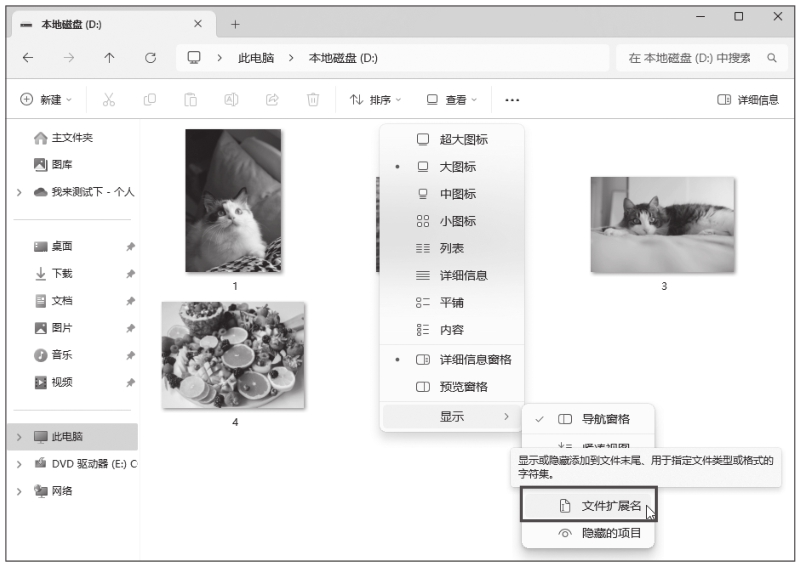
Task: Open the 显示 submenu
Action: tap(452, 417)
